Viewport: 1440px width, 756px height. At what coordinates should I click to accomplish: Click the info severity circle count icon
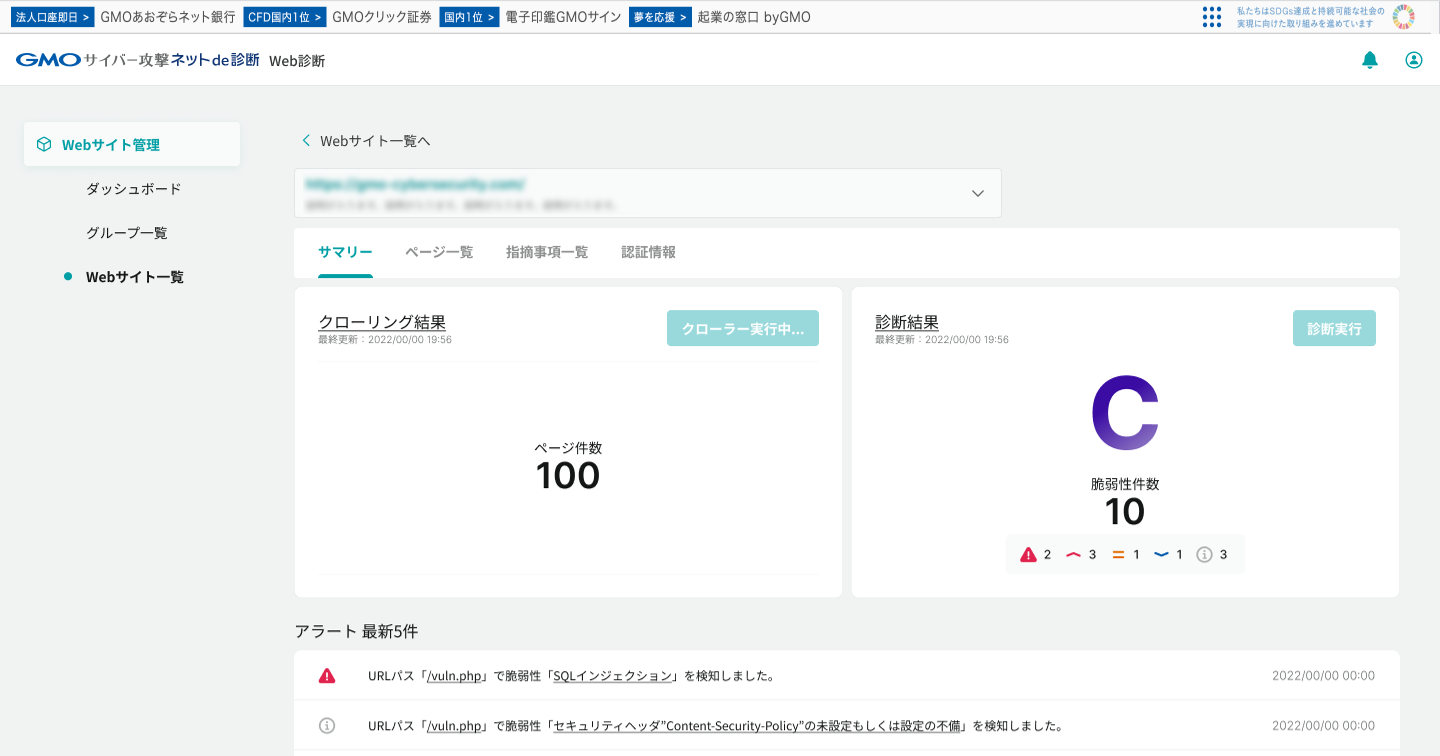(x=1204, y=554)
